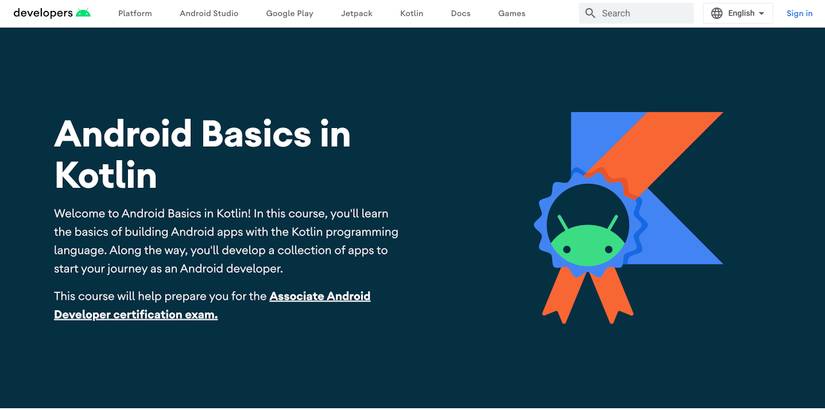The width and height of the screenshot is (825, 410).
Task: Click the search magnifier icon
Action: pos(590,13)
